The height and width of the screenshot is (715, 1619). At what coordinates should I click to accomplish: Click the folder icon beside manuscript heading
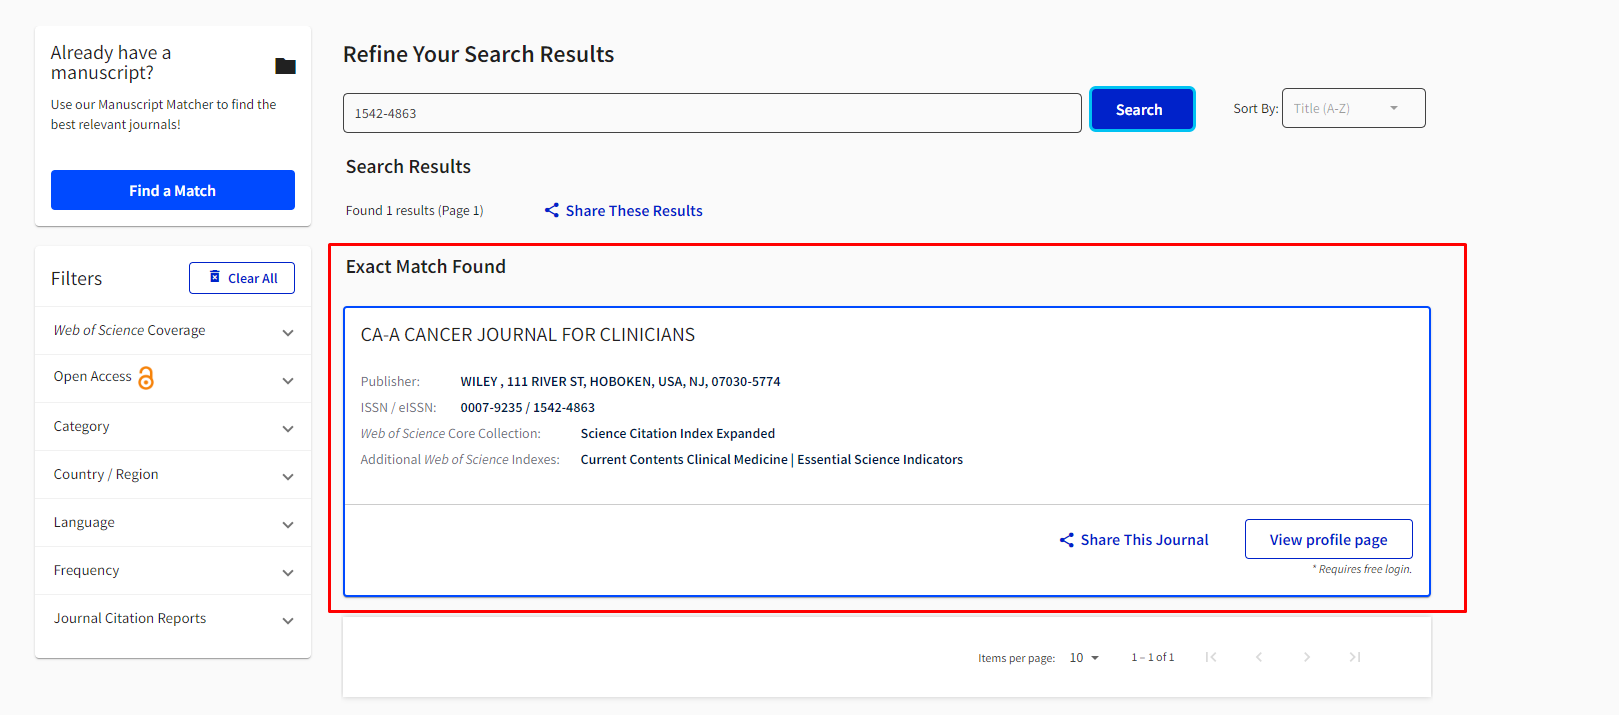(x=285, y=66)
